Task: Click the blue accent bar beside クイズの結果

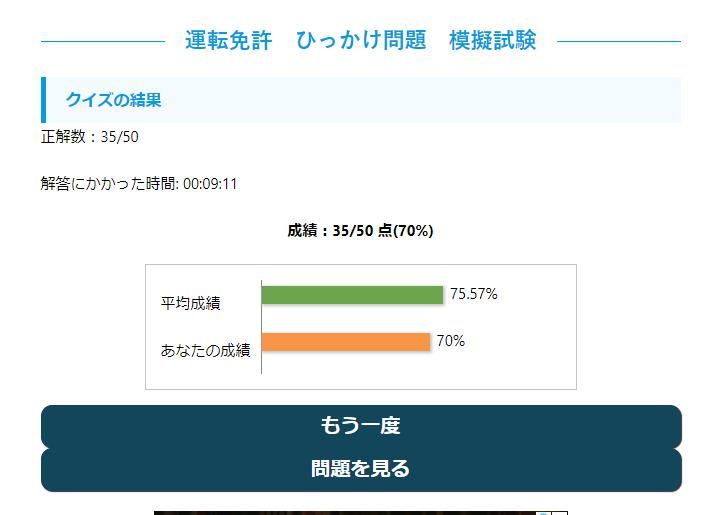Action: (44, 100)
